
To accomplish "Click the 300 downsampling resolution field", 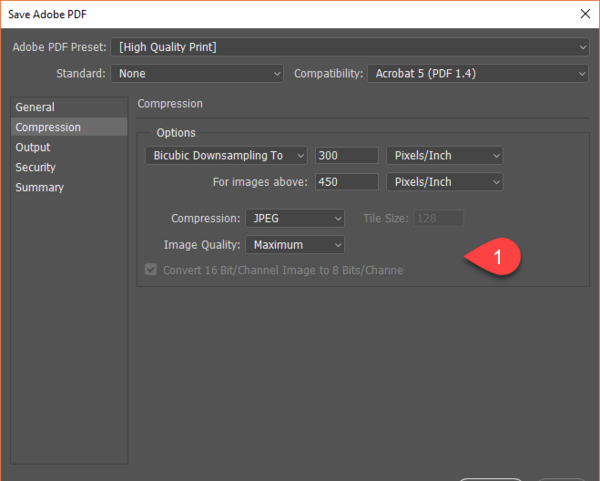I will [x=347, y=155].
